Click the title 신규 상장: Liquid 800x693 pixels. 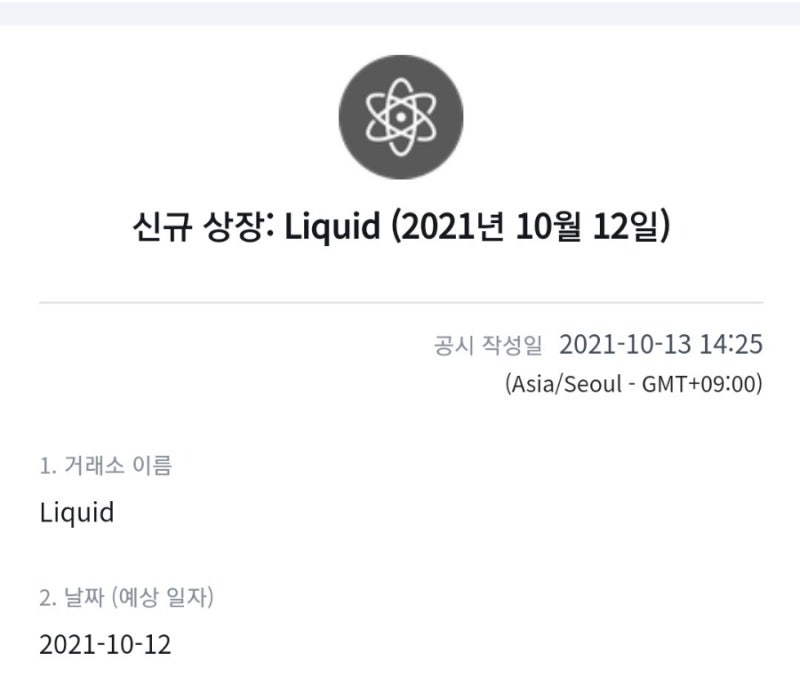(x=257, y=226)
